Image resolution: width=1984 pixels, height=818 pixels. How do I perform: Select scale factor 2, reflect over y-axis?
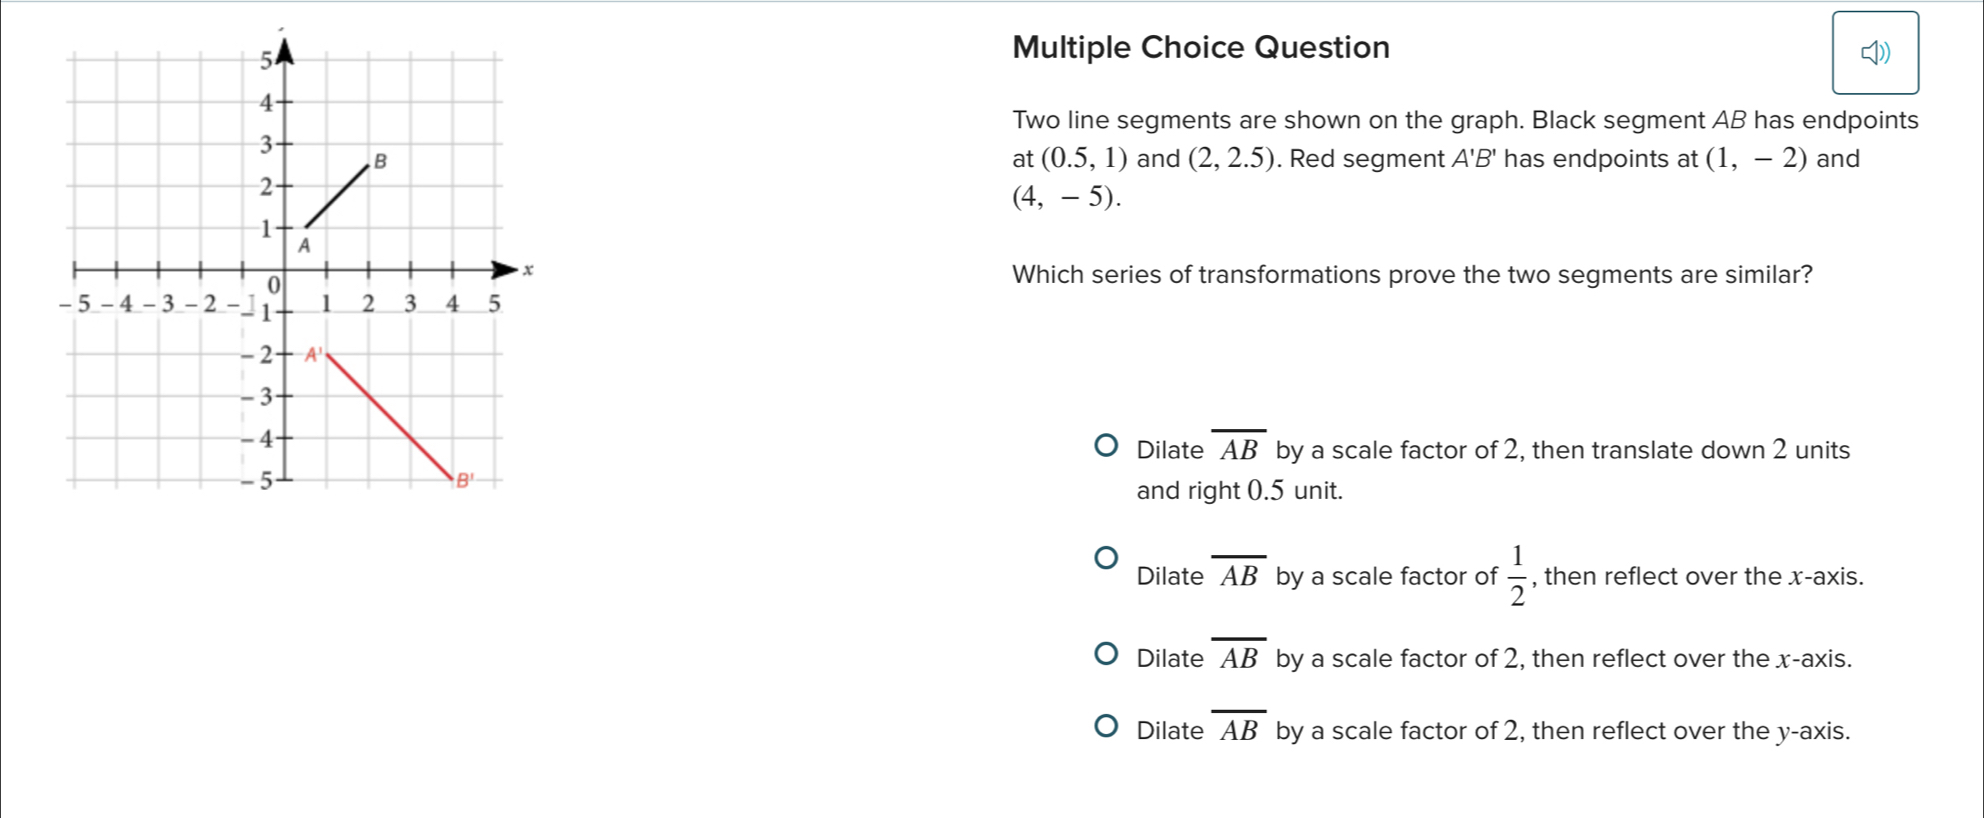pos(1105,726)
